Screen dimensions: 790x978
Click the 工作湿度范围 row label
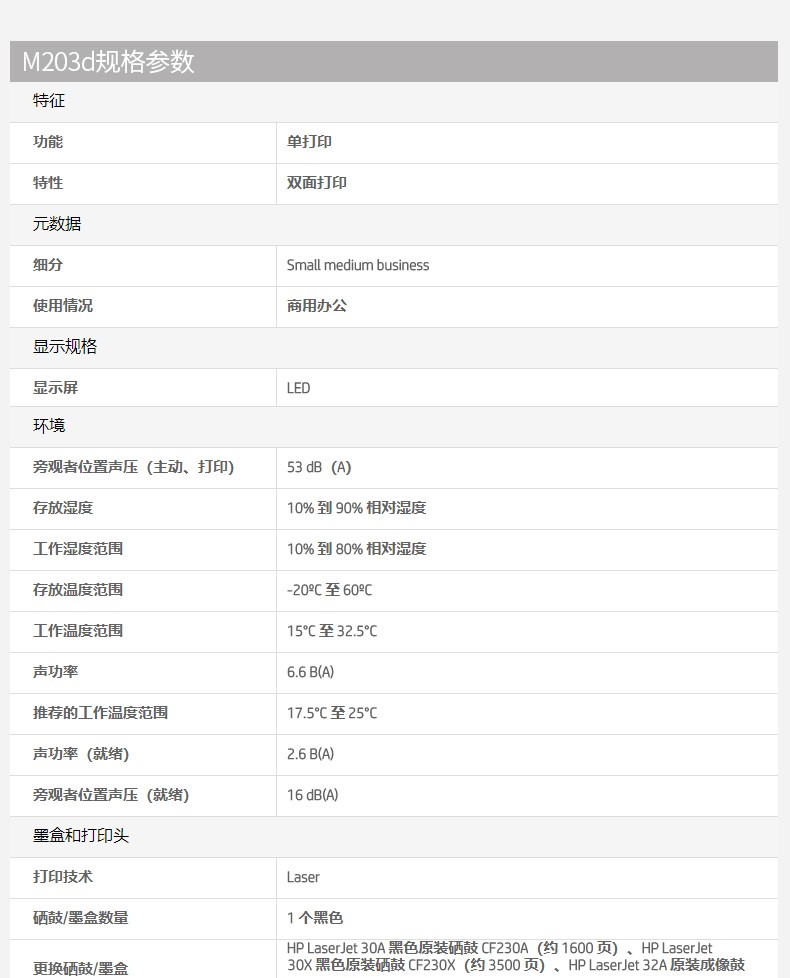click(x=78, y=549)
